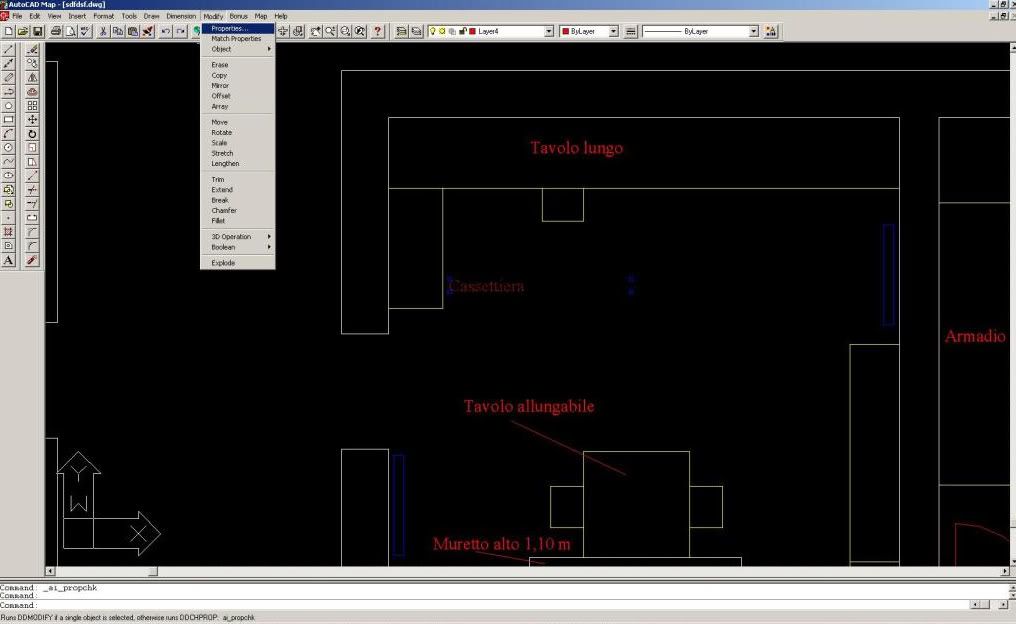The image size is (1016, 624).
Task: Select the Rectangle draw tool
Action: pos(8,119)
